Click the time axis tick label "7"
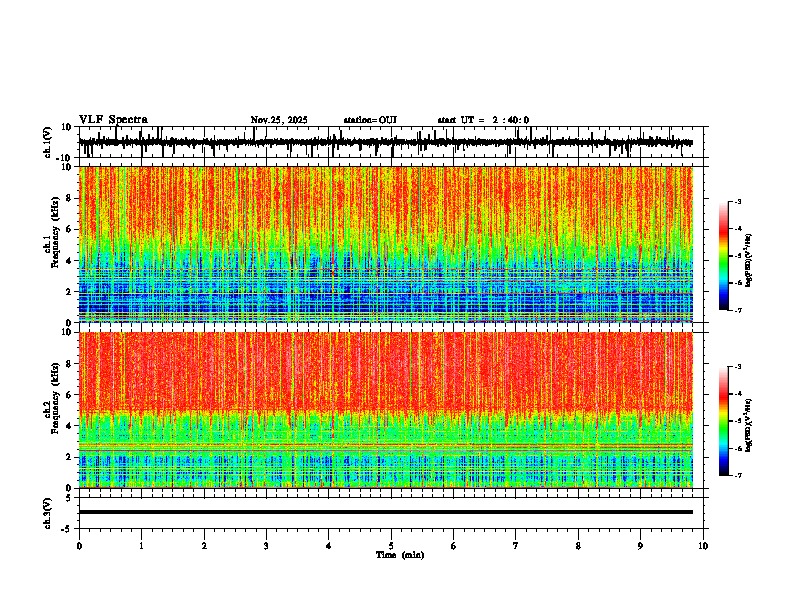This screenshot has height=612, width=792. point(516,546)
